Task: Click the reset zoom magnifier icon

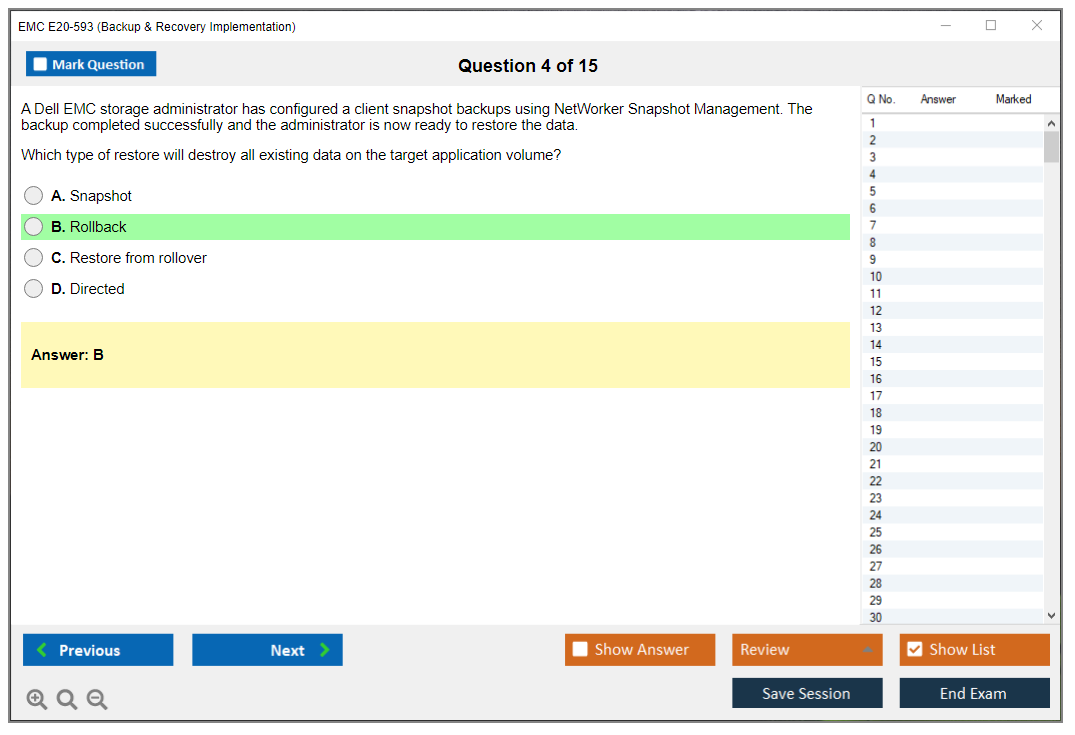Action: (67, 700)
